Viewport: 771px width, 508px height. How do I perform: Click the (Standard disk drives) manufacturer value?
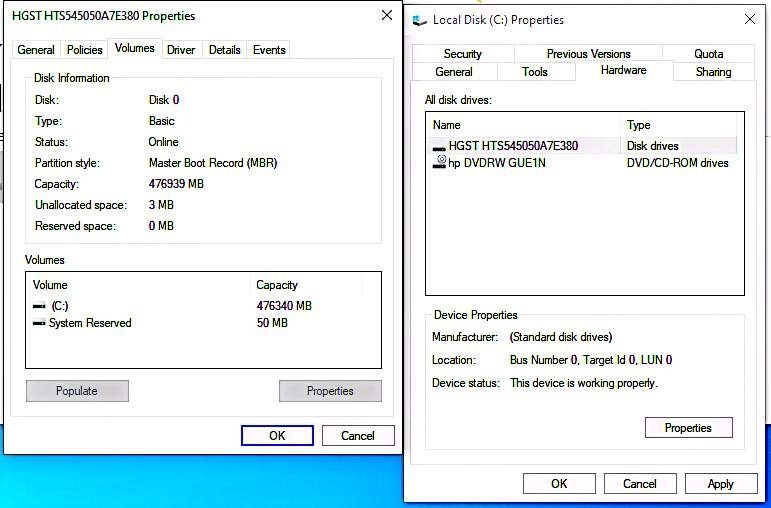tap(561, 337)
